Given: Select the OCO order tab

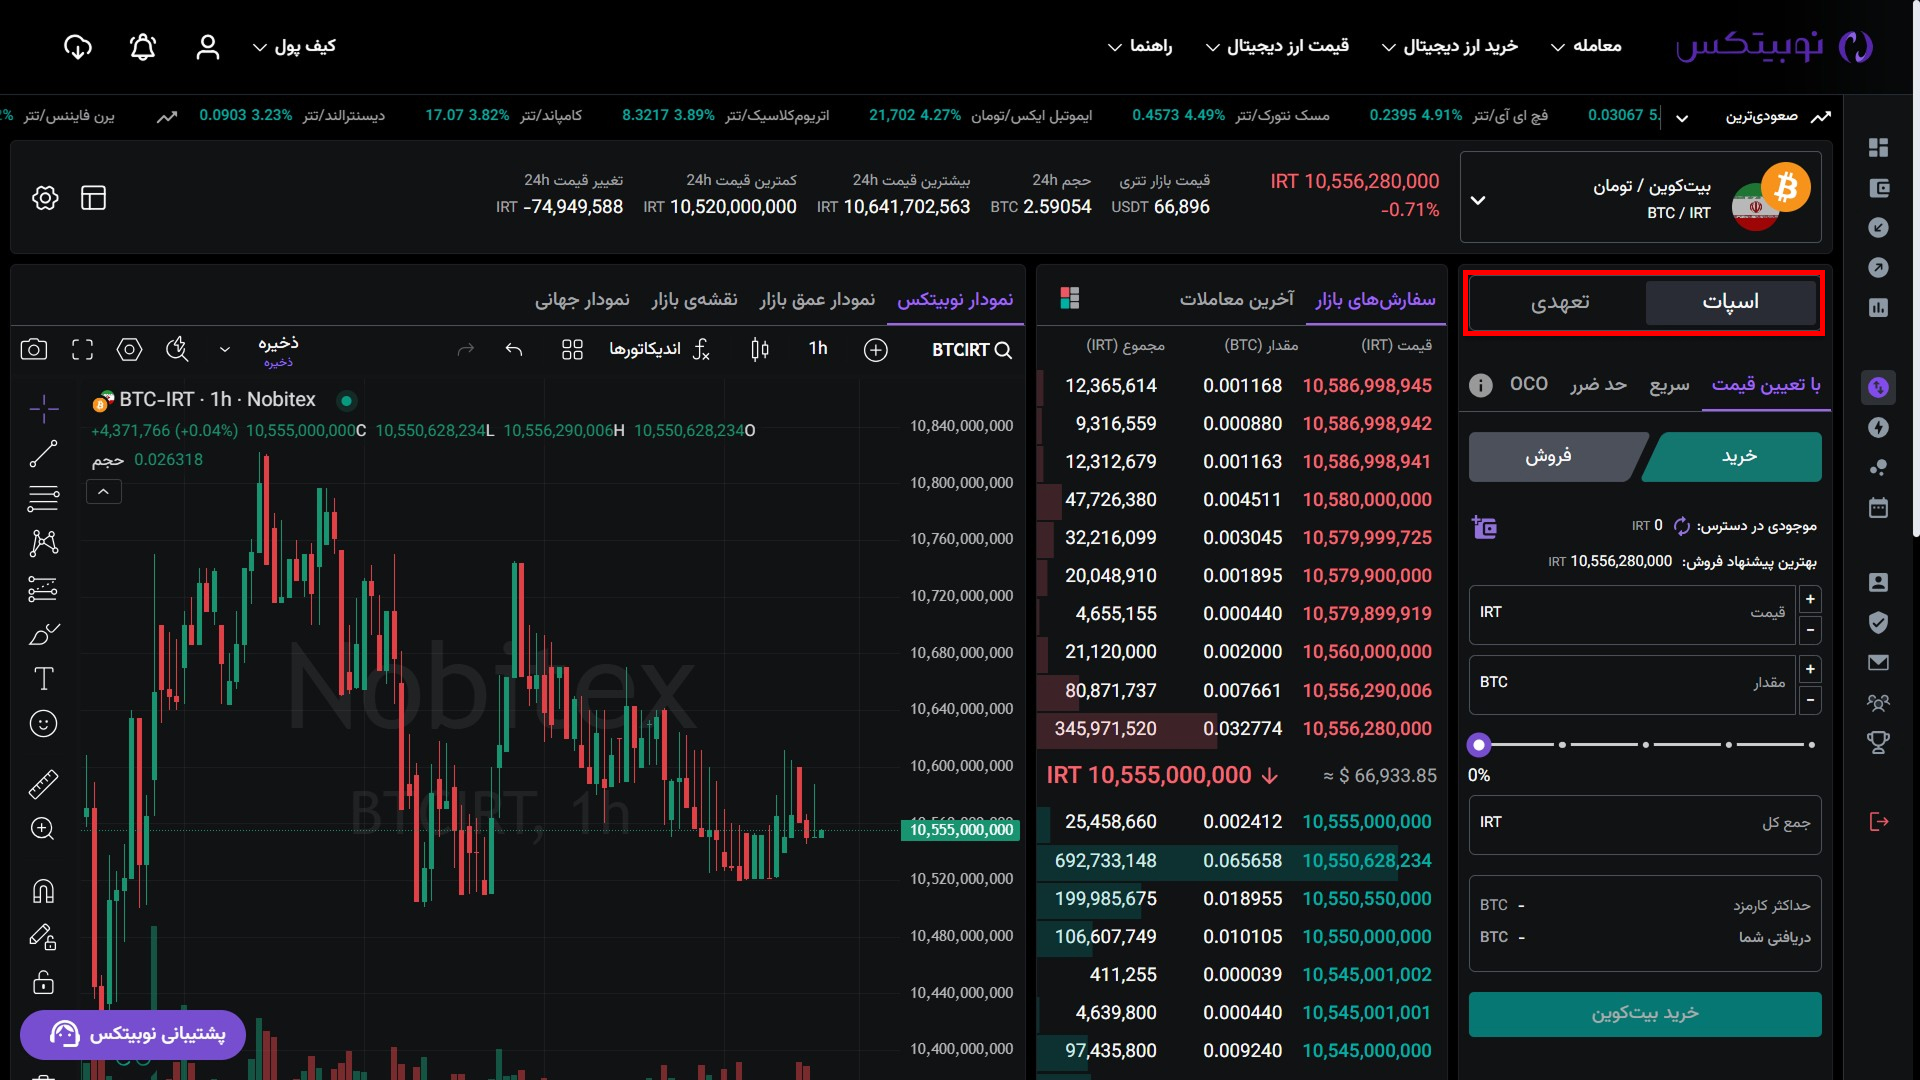Looking at the screenshot, I should click(x=1529, y=384).
